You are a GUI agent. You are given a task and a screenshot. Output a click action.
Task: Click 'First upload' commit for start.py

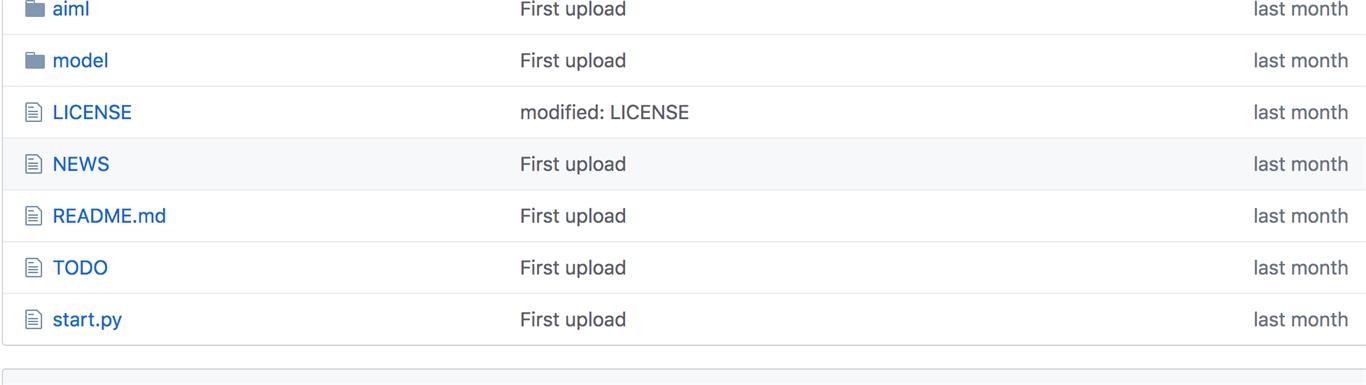[x=573, y=320]
